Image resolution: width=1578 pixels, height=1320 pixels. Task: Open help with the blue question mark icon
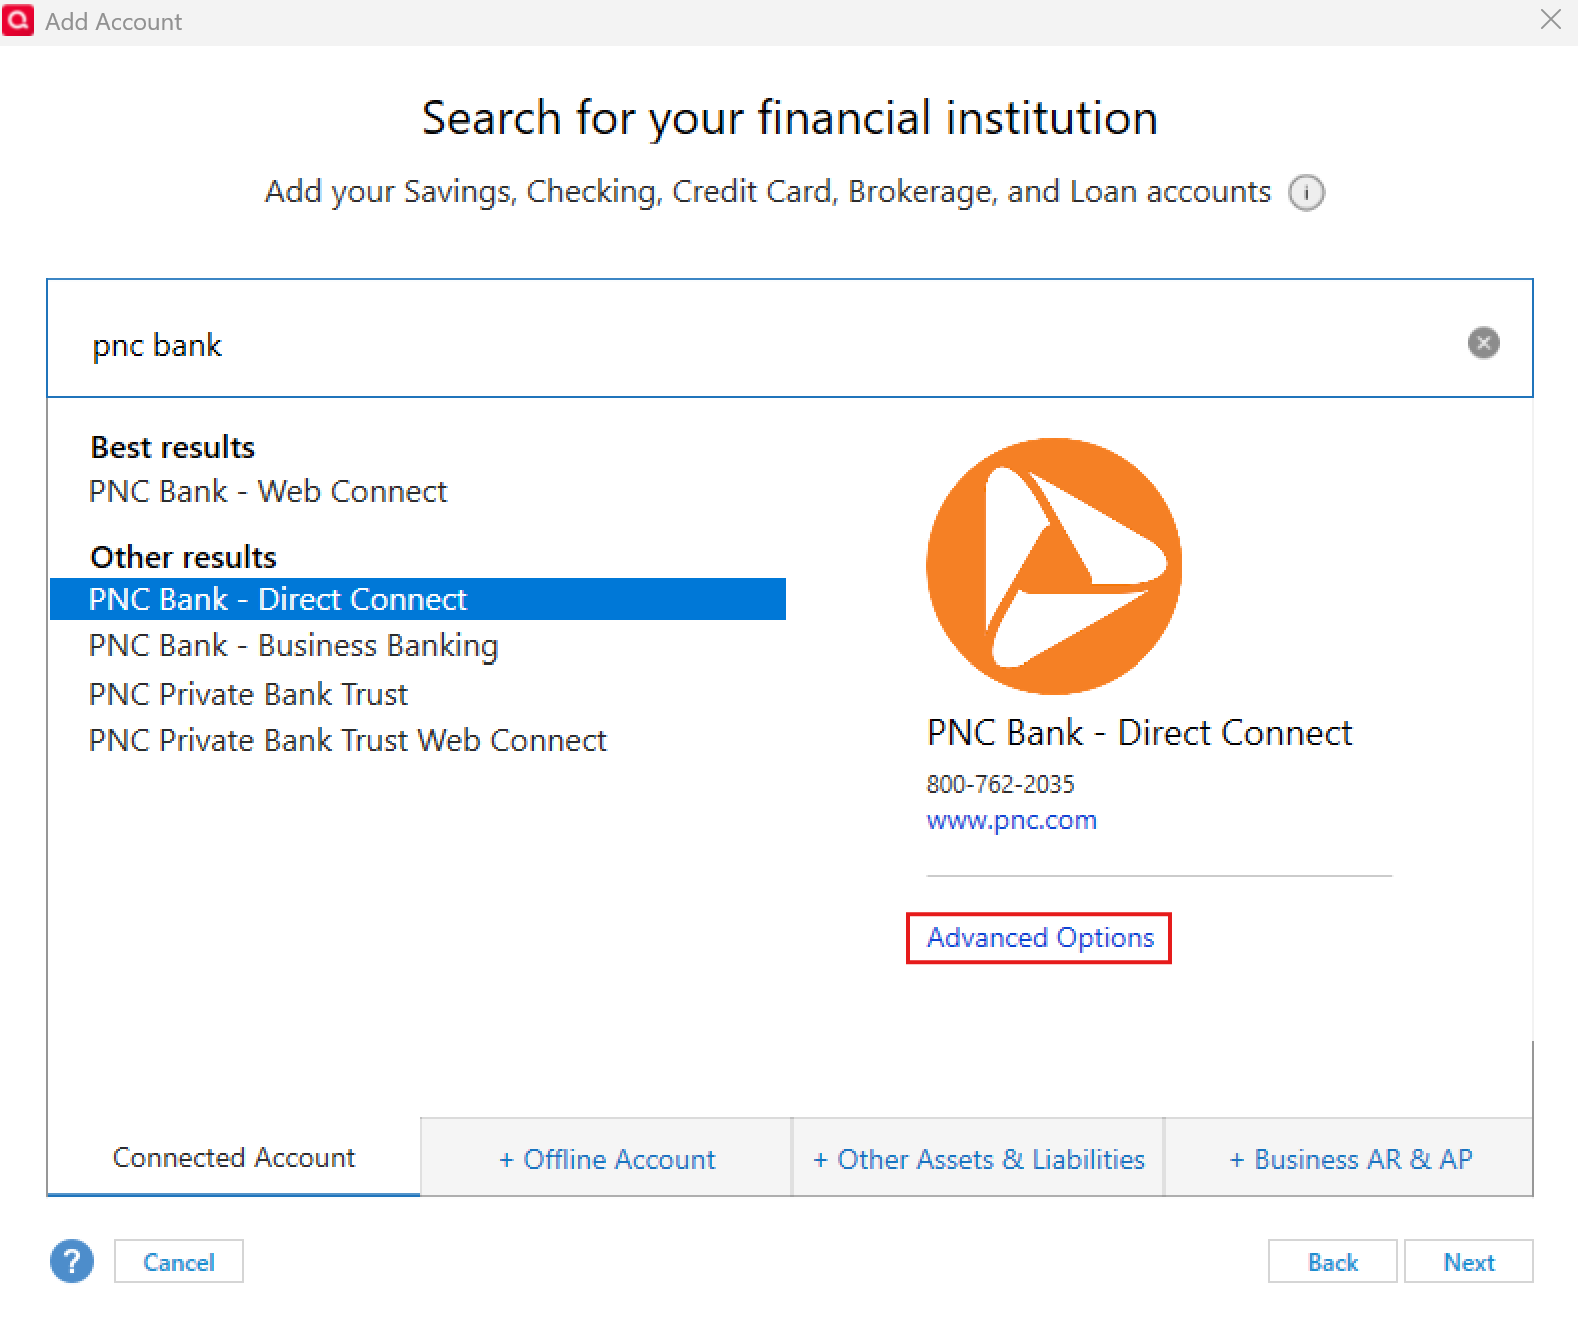(x=72, y=1261)
